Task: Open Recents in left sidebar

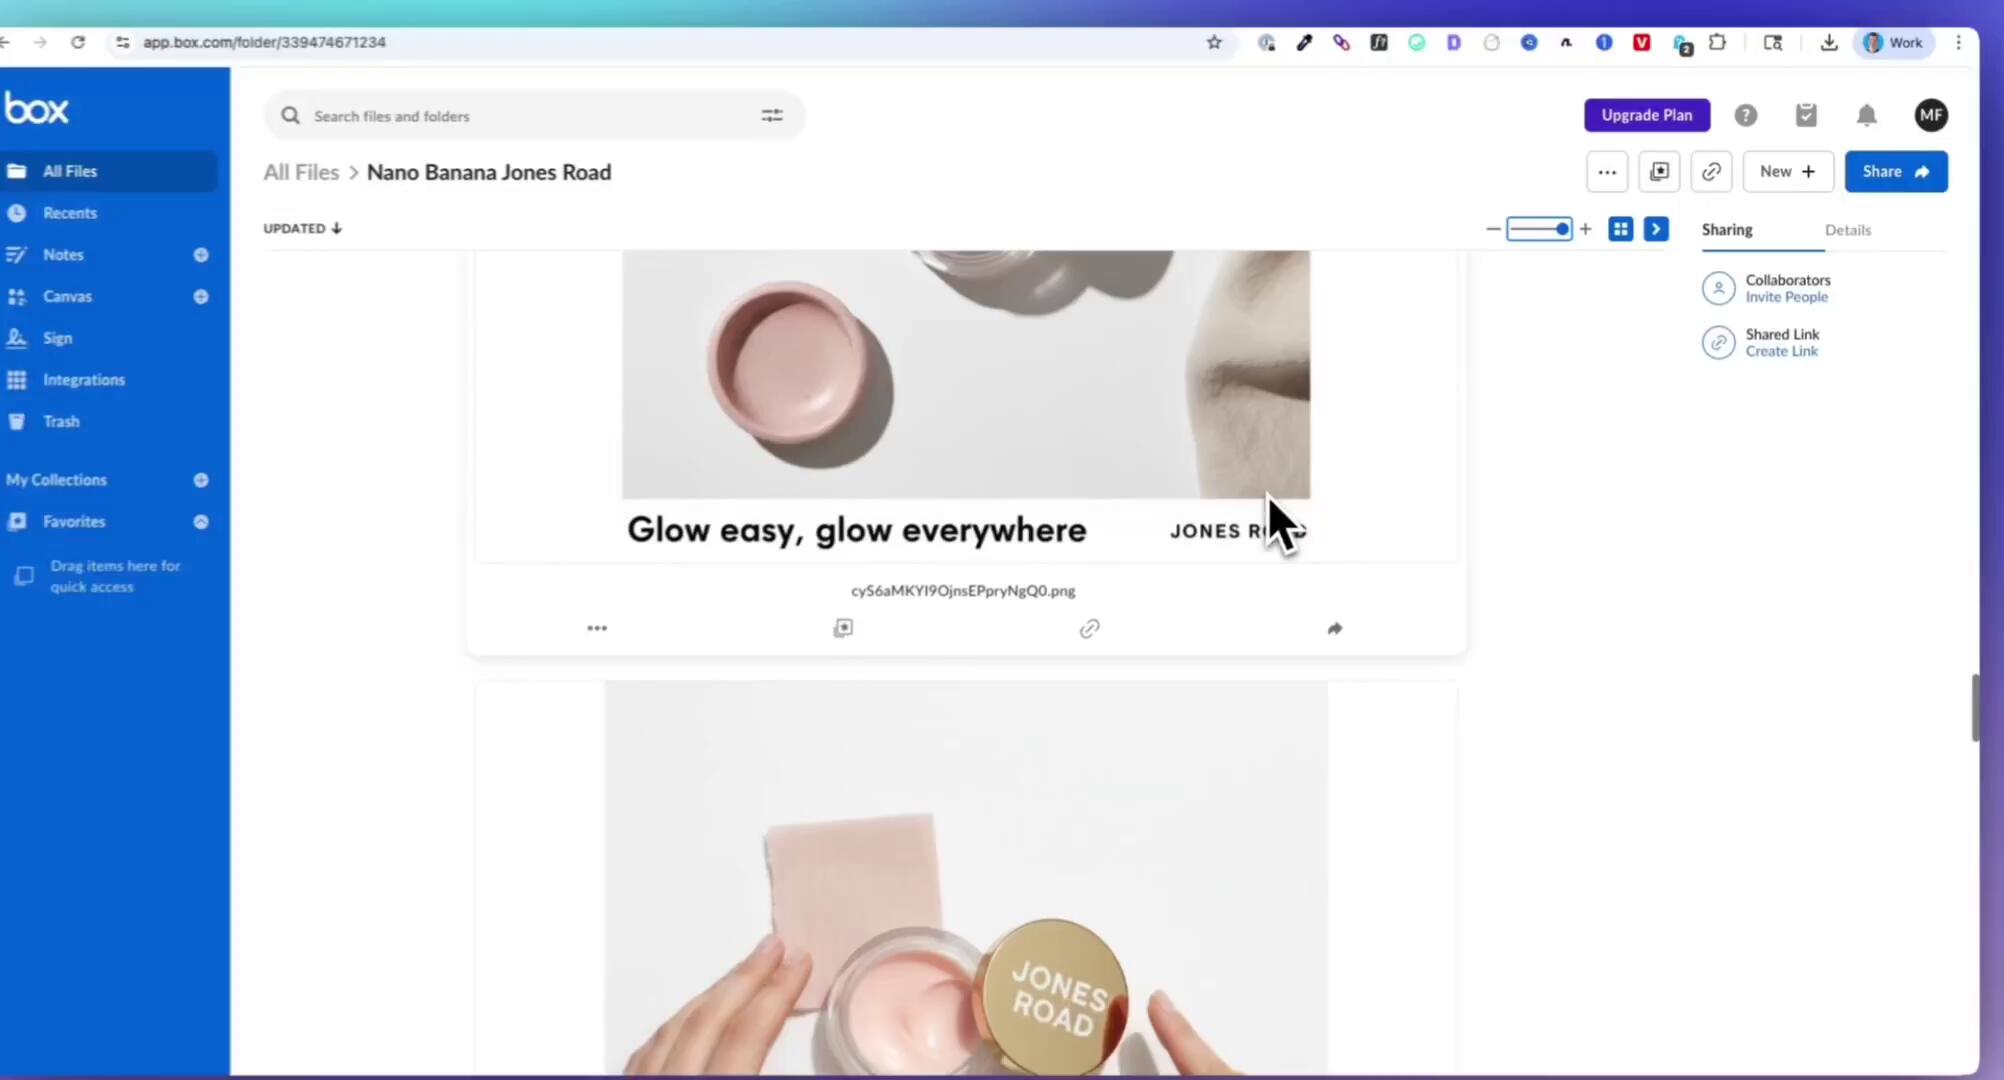Action: [x=70, y=213]
